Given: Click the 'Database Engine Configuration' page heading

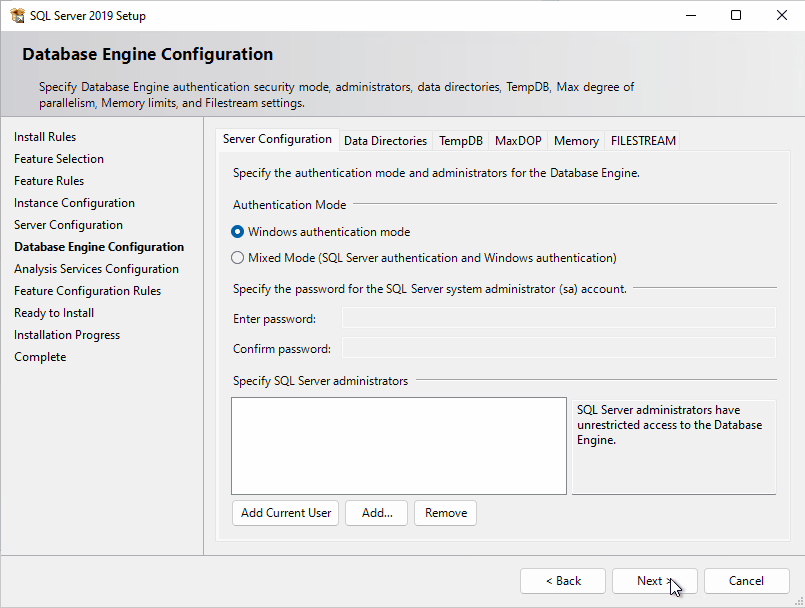Looking at the screenshot, I should [x=148, y=54].
